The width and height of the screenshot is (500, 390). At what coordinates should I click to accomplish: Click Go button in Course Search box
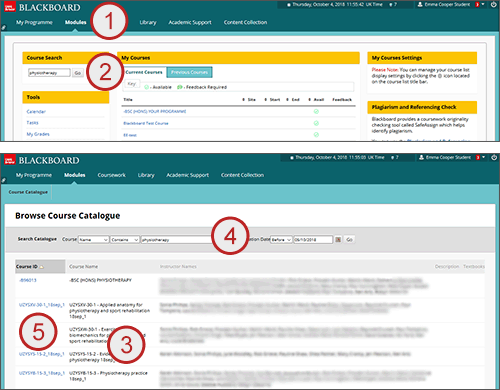tap(78, 73)
